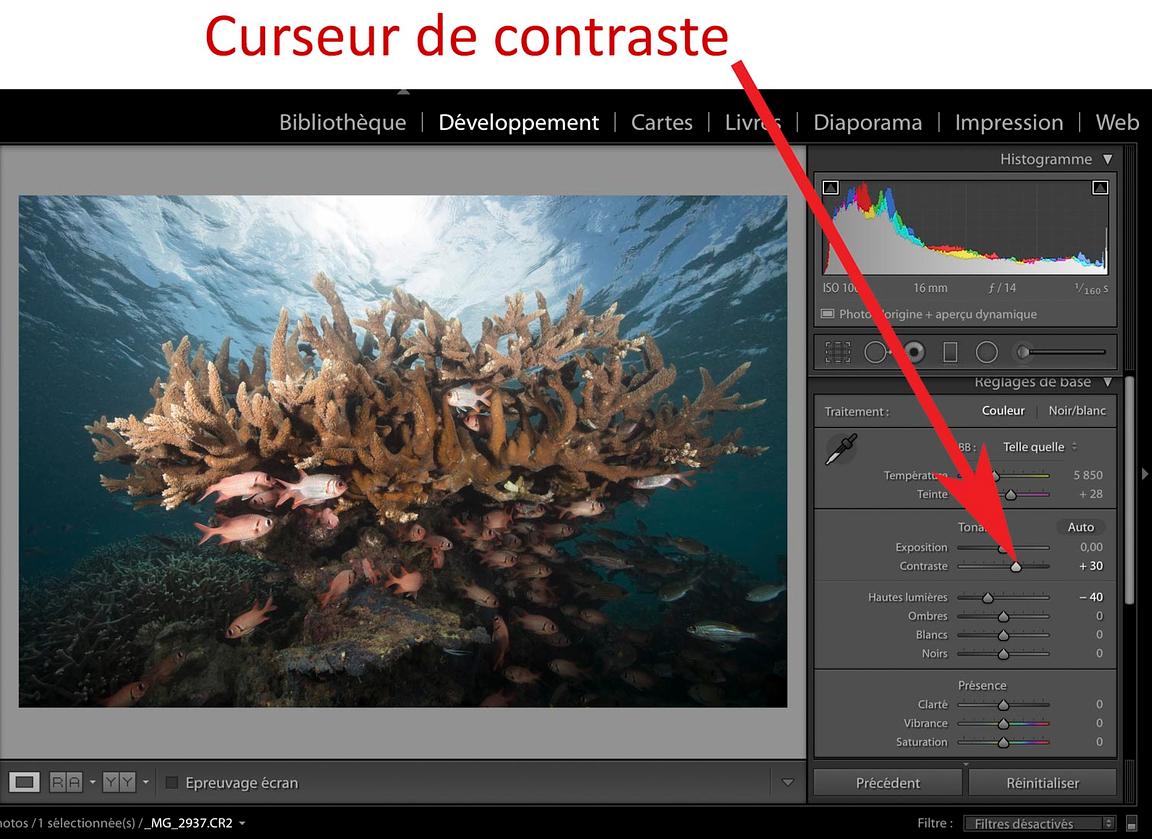
Task: Toggle original photo plus smart preview icon
Action: [x=827, y=314]
